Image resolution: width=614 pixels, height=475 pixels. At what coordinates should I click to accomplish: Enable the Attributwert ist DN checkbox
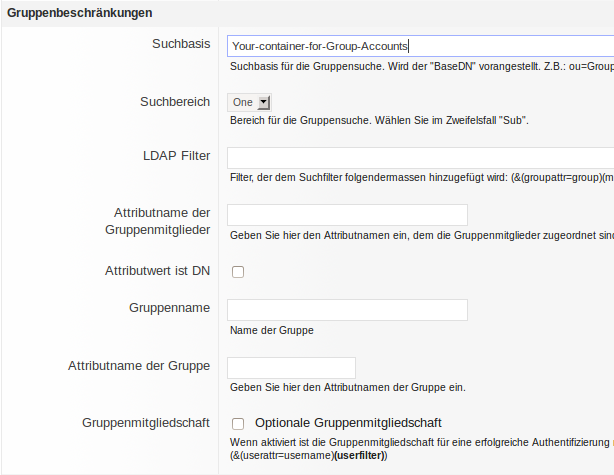point(238,271)
